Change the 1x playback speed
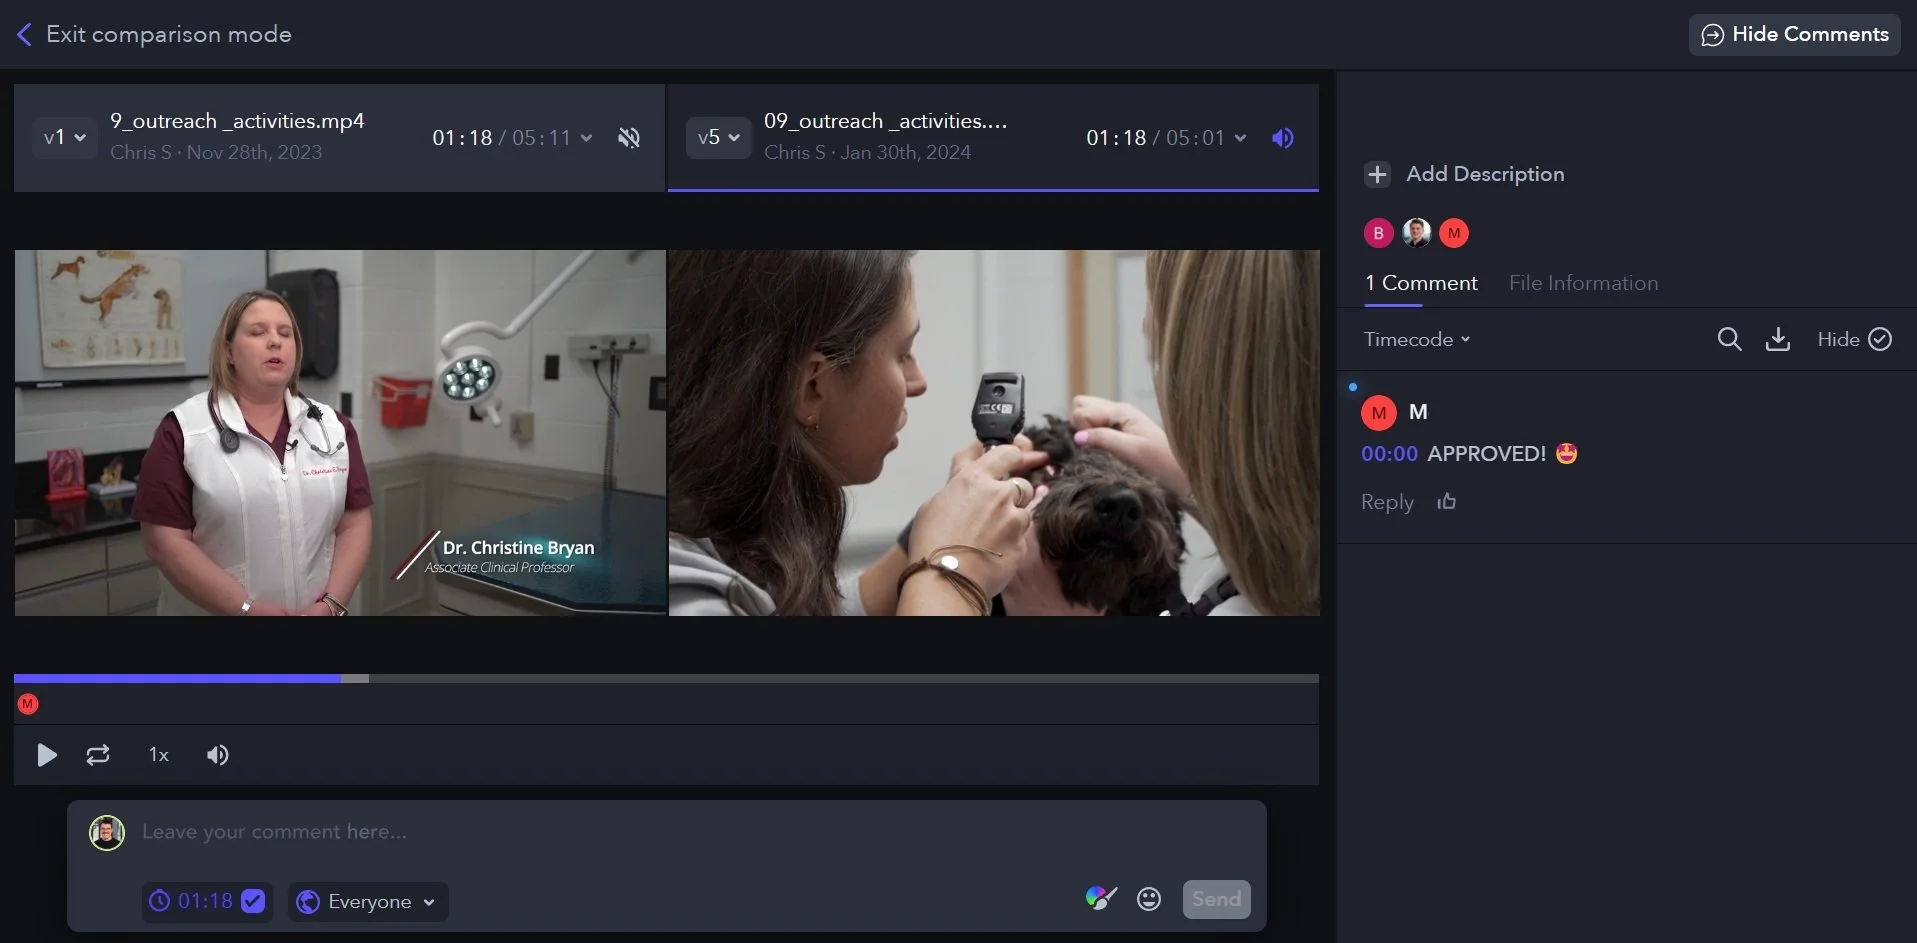This screenshot has width=1917, height=943. (x=159, y=755)
